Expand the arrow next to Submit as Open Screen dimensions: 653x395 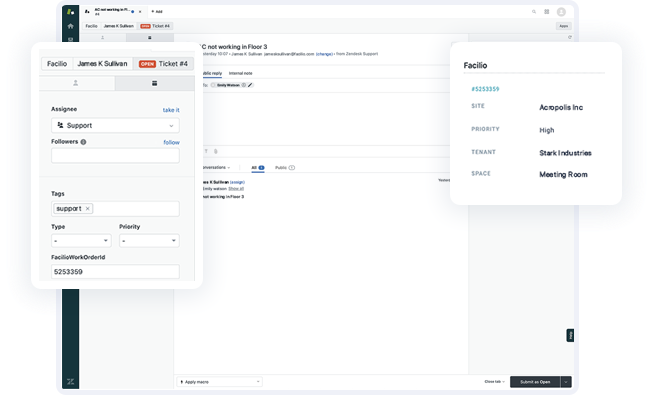point(566,382)
